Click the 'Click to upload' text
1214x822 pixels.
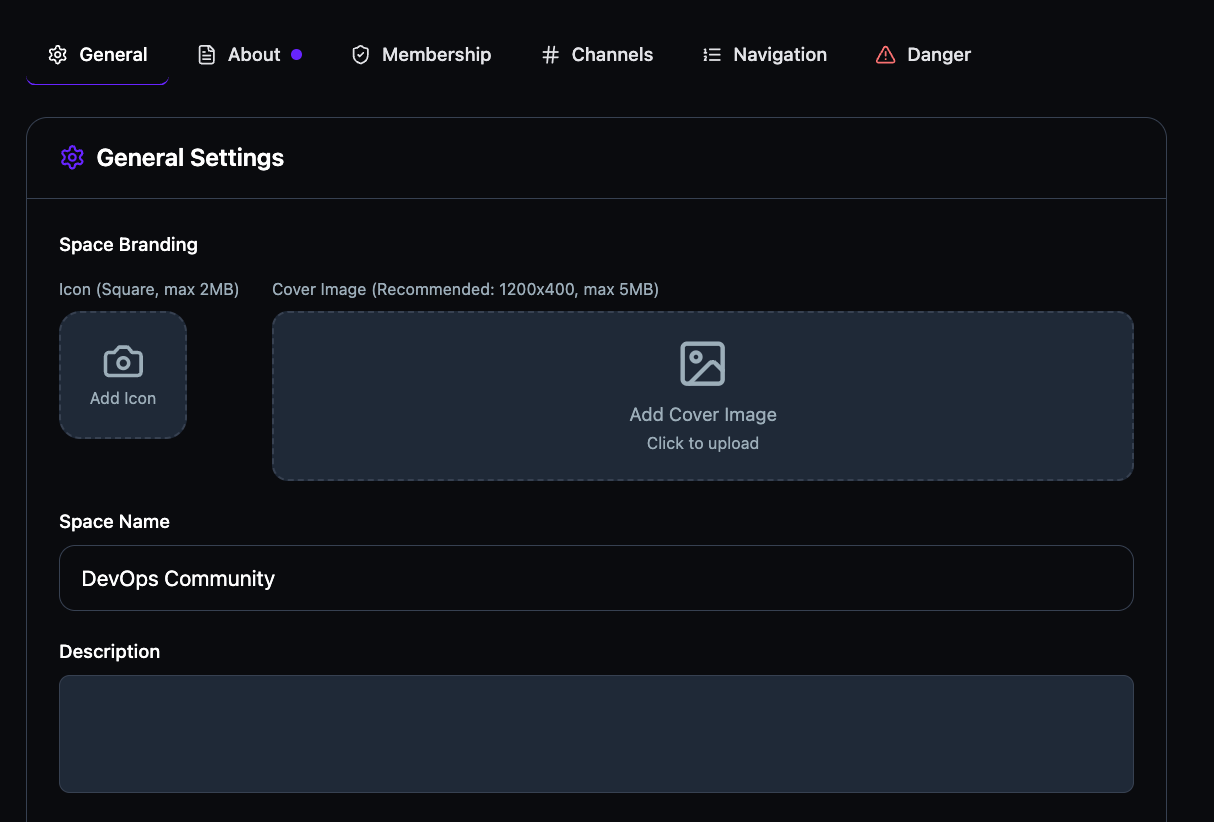pyautogui.click(x=703, y=443)
